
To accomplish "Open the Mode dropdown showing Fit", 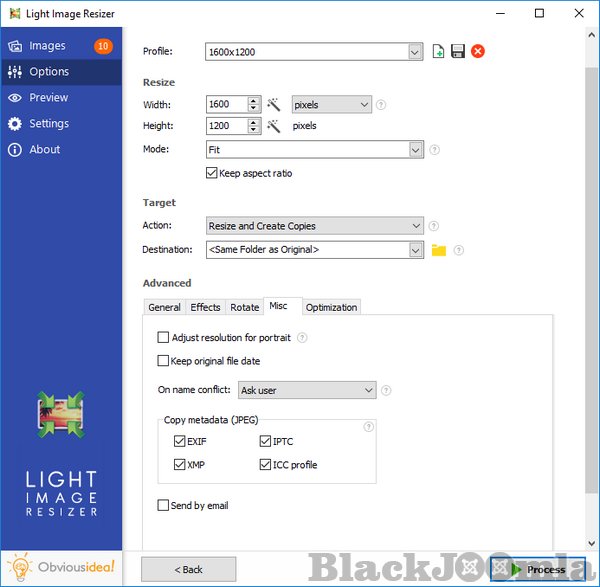I will tap(415, 150).
